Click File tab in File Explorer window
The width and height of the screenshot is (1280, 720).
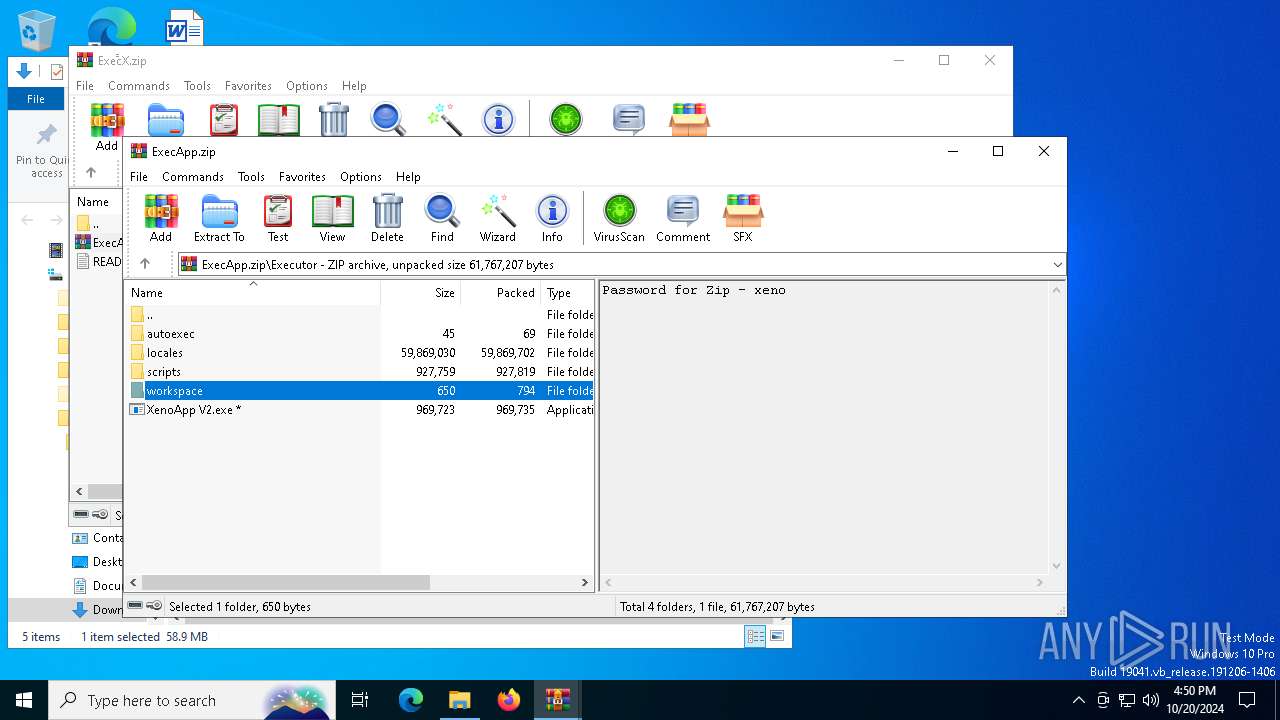pos(36,99)
